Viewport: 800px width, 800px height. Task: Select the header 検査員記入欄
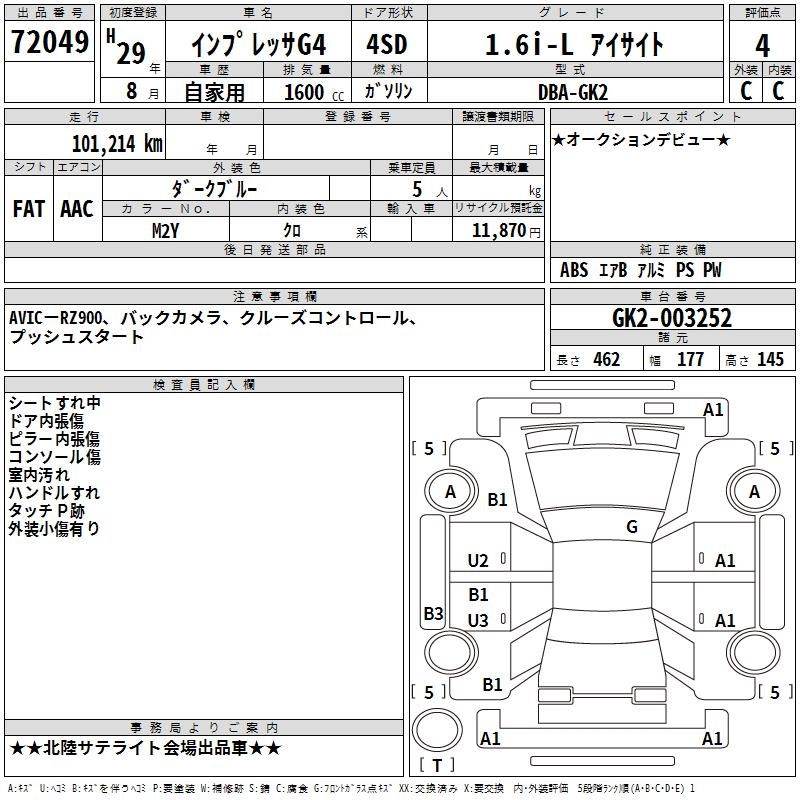204,385
